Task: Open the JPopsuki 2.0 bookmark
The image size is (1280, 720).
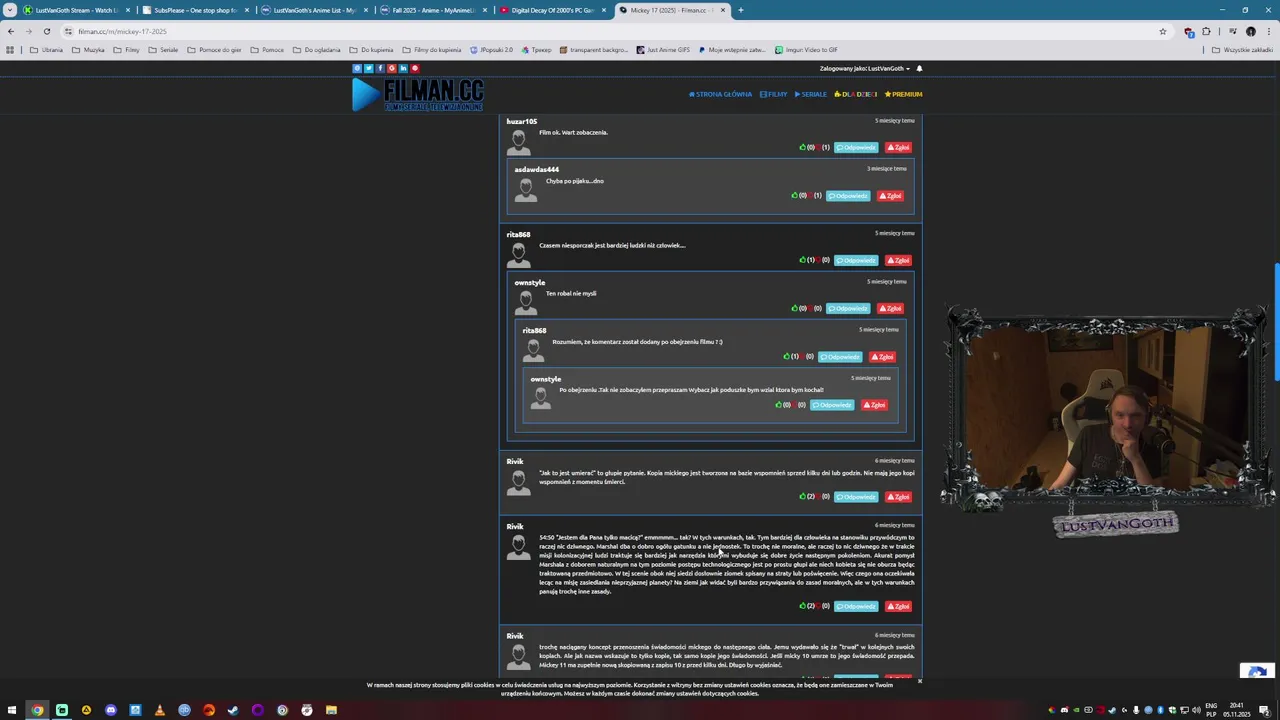Action: tap(491, 49)
